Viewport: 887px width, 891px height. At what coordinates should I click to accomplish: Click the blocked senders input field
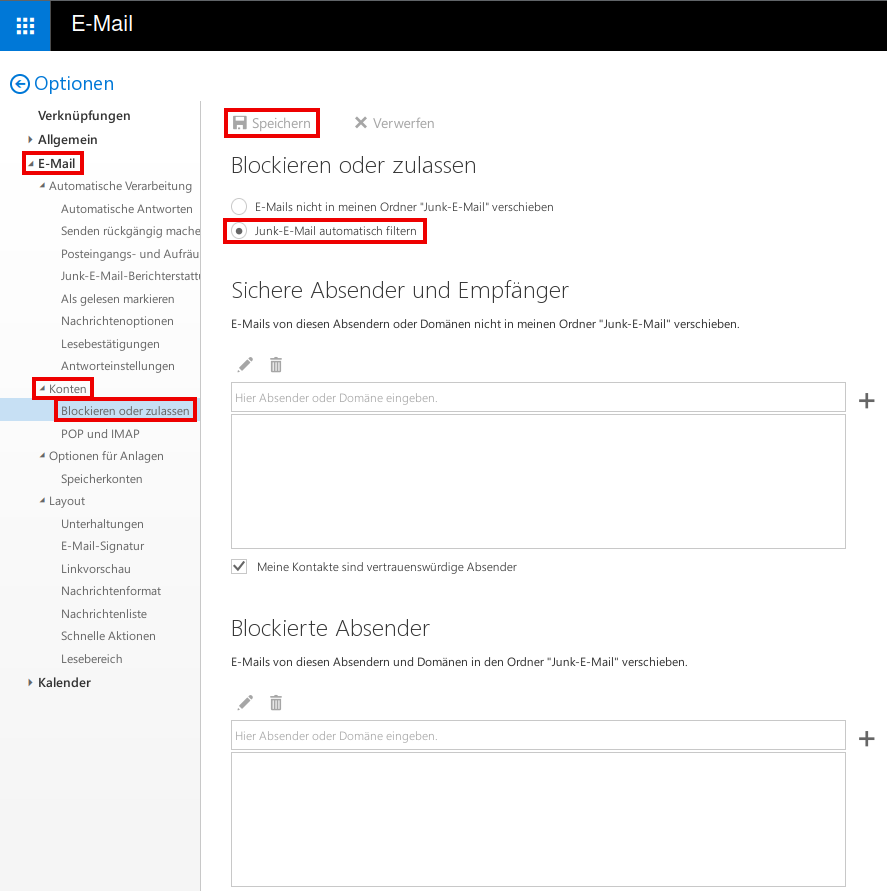(x=538, y=736)
